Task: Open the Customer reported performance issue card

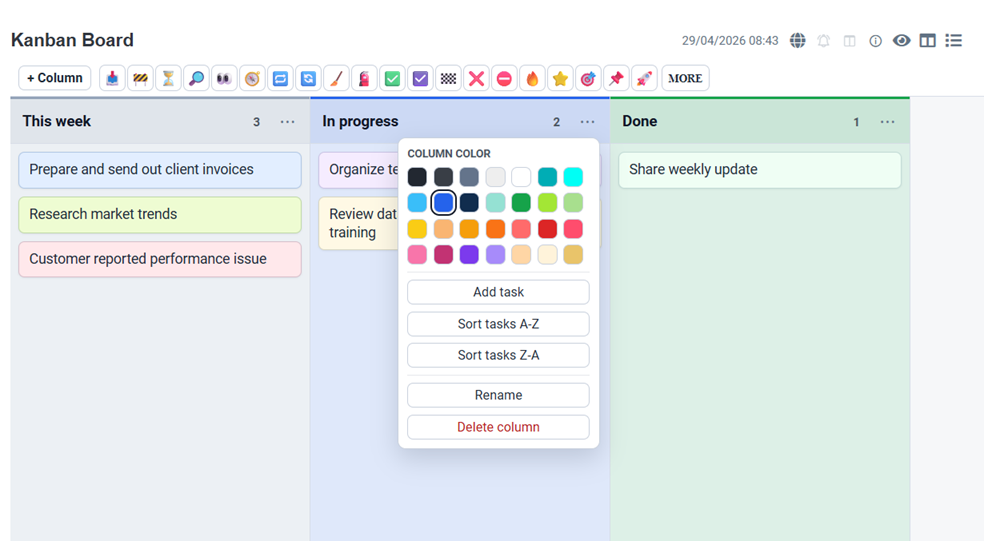Action: tap(160, 259)
